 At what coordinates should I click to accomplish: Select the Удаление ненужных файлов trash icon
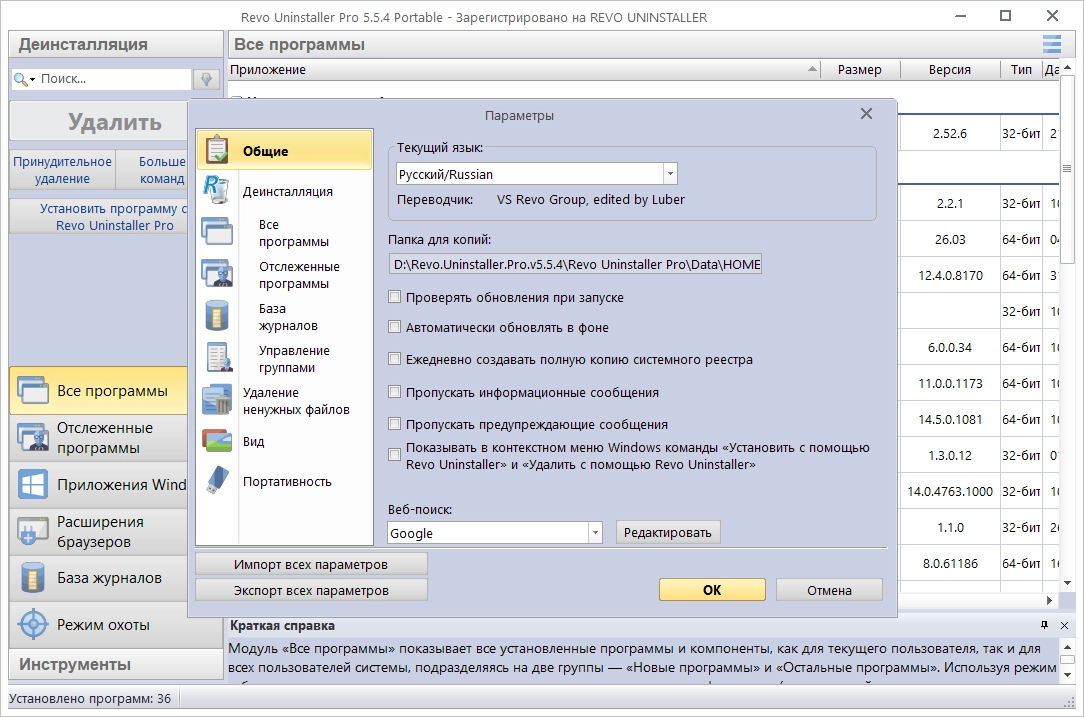click(x=217, y=400)
